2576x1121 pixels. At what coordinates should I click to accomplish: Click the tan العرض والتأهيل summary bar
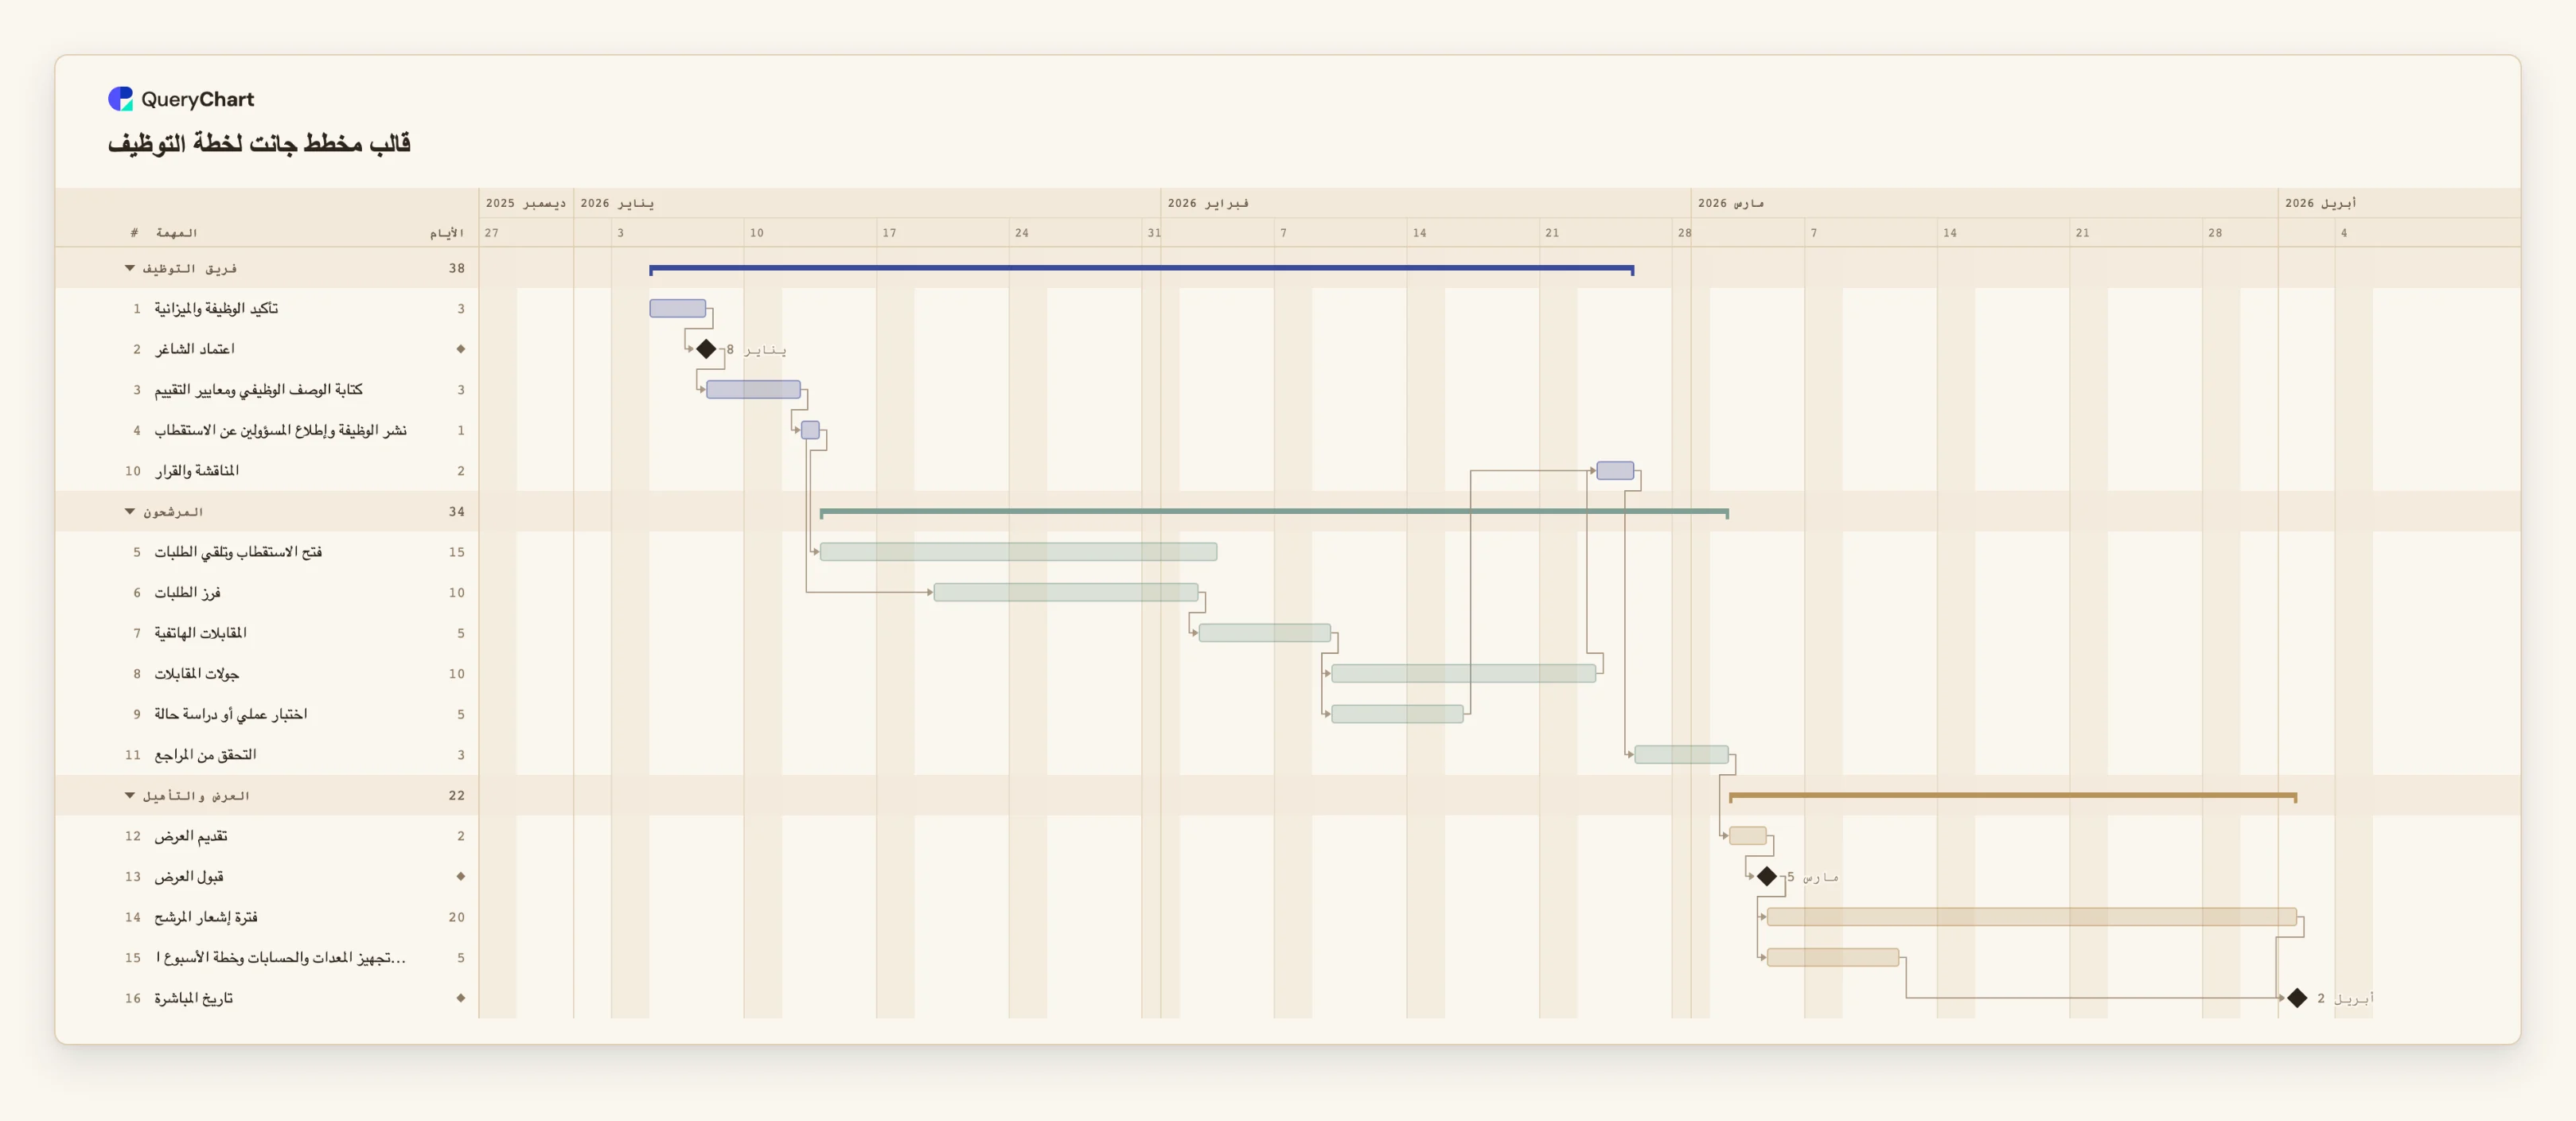click(x=2013, y=796)
